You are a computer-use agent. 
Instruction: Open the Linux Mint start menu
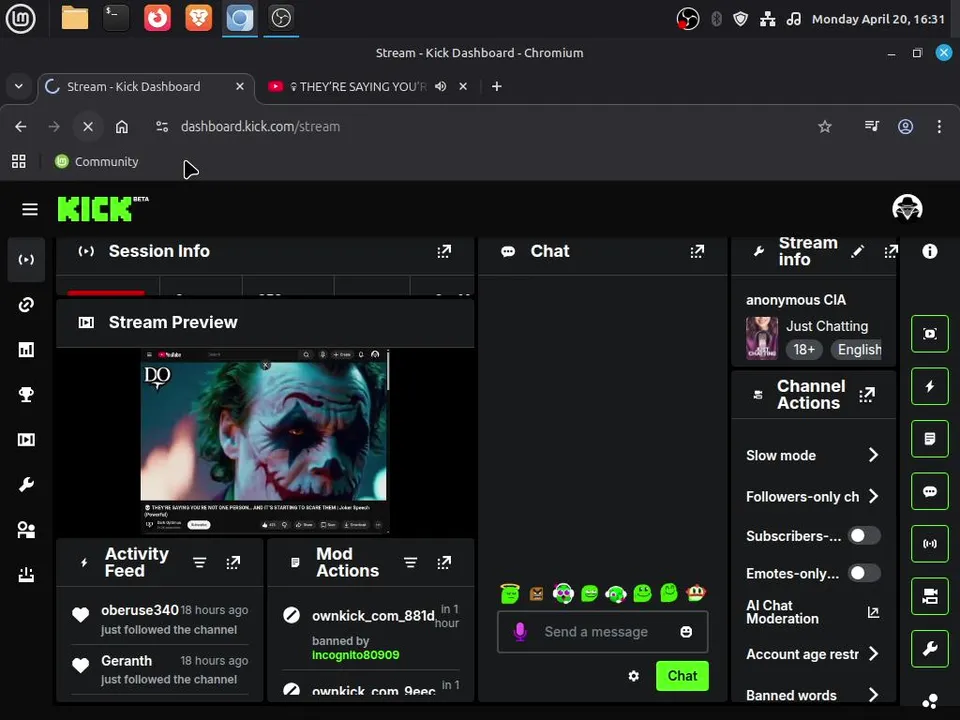tap(21, 18)
